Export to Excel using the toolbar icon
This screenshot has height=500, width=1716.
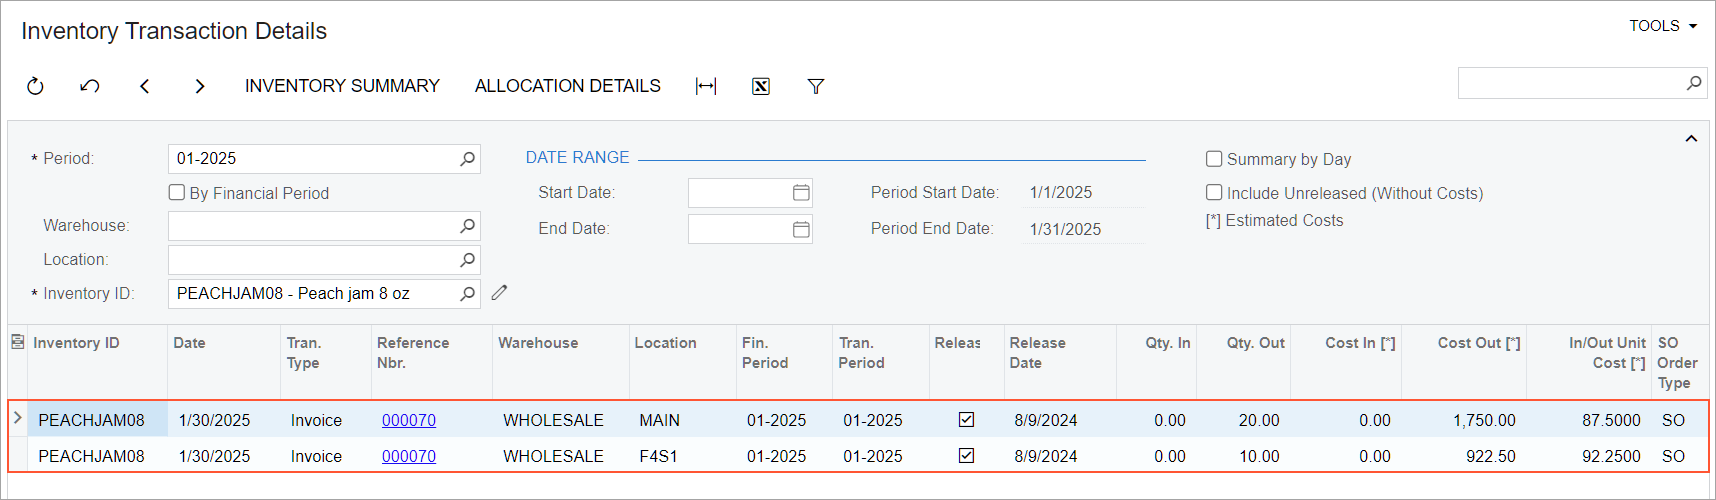coord(761,86)
